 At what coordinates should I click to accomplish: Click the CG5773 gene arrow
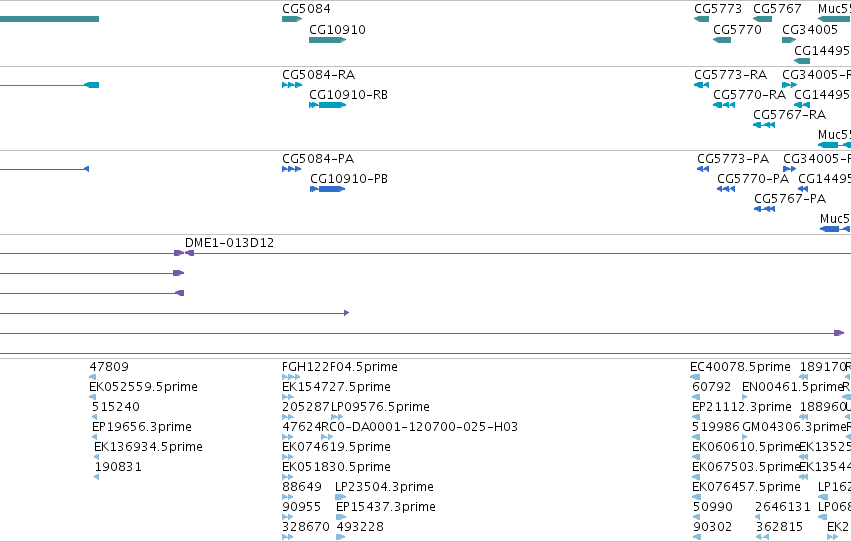pos(702,19)
